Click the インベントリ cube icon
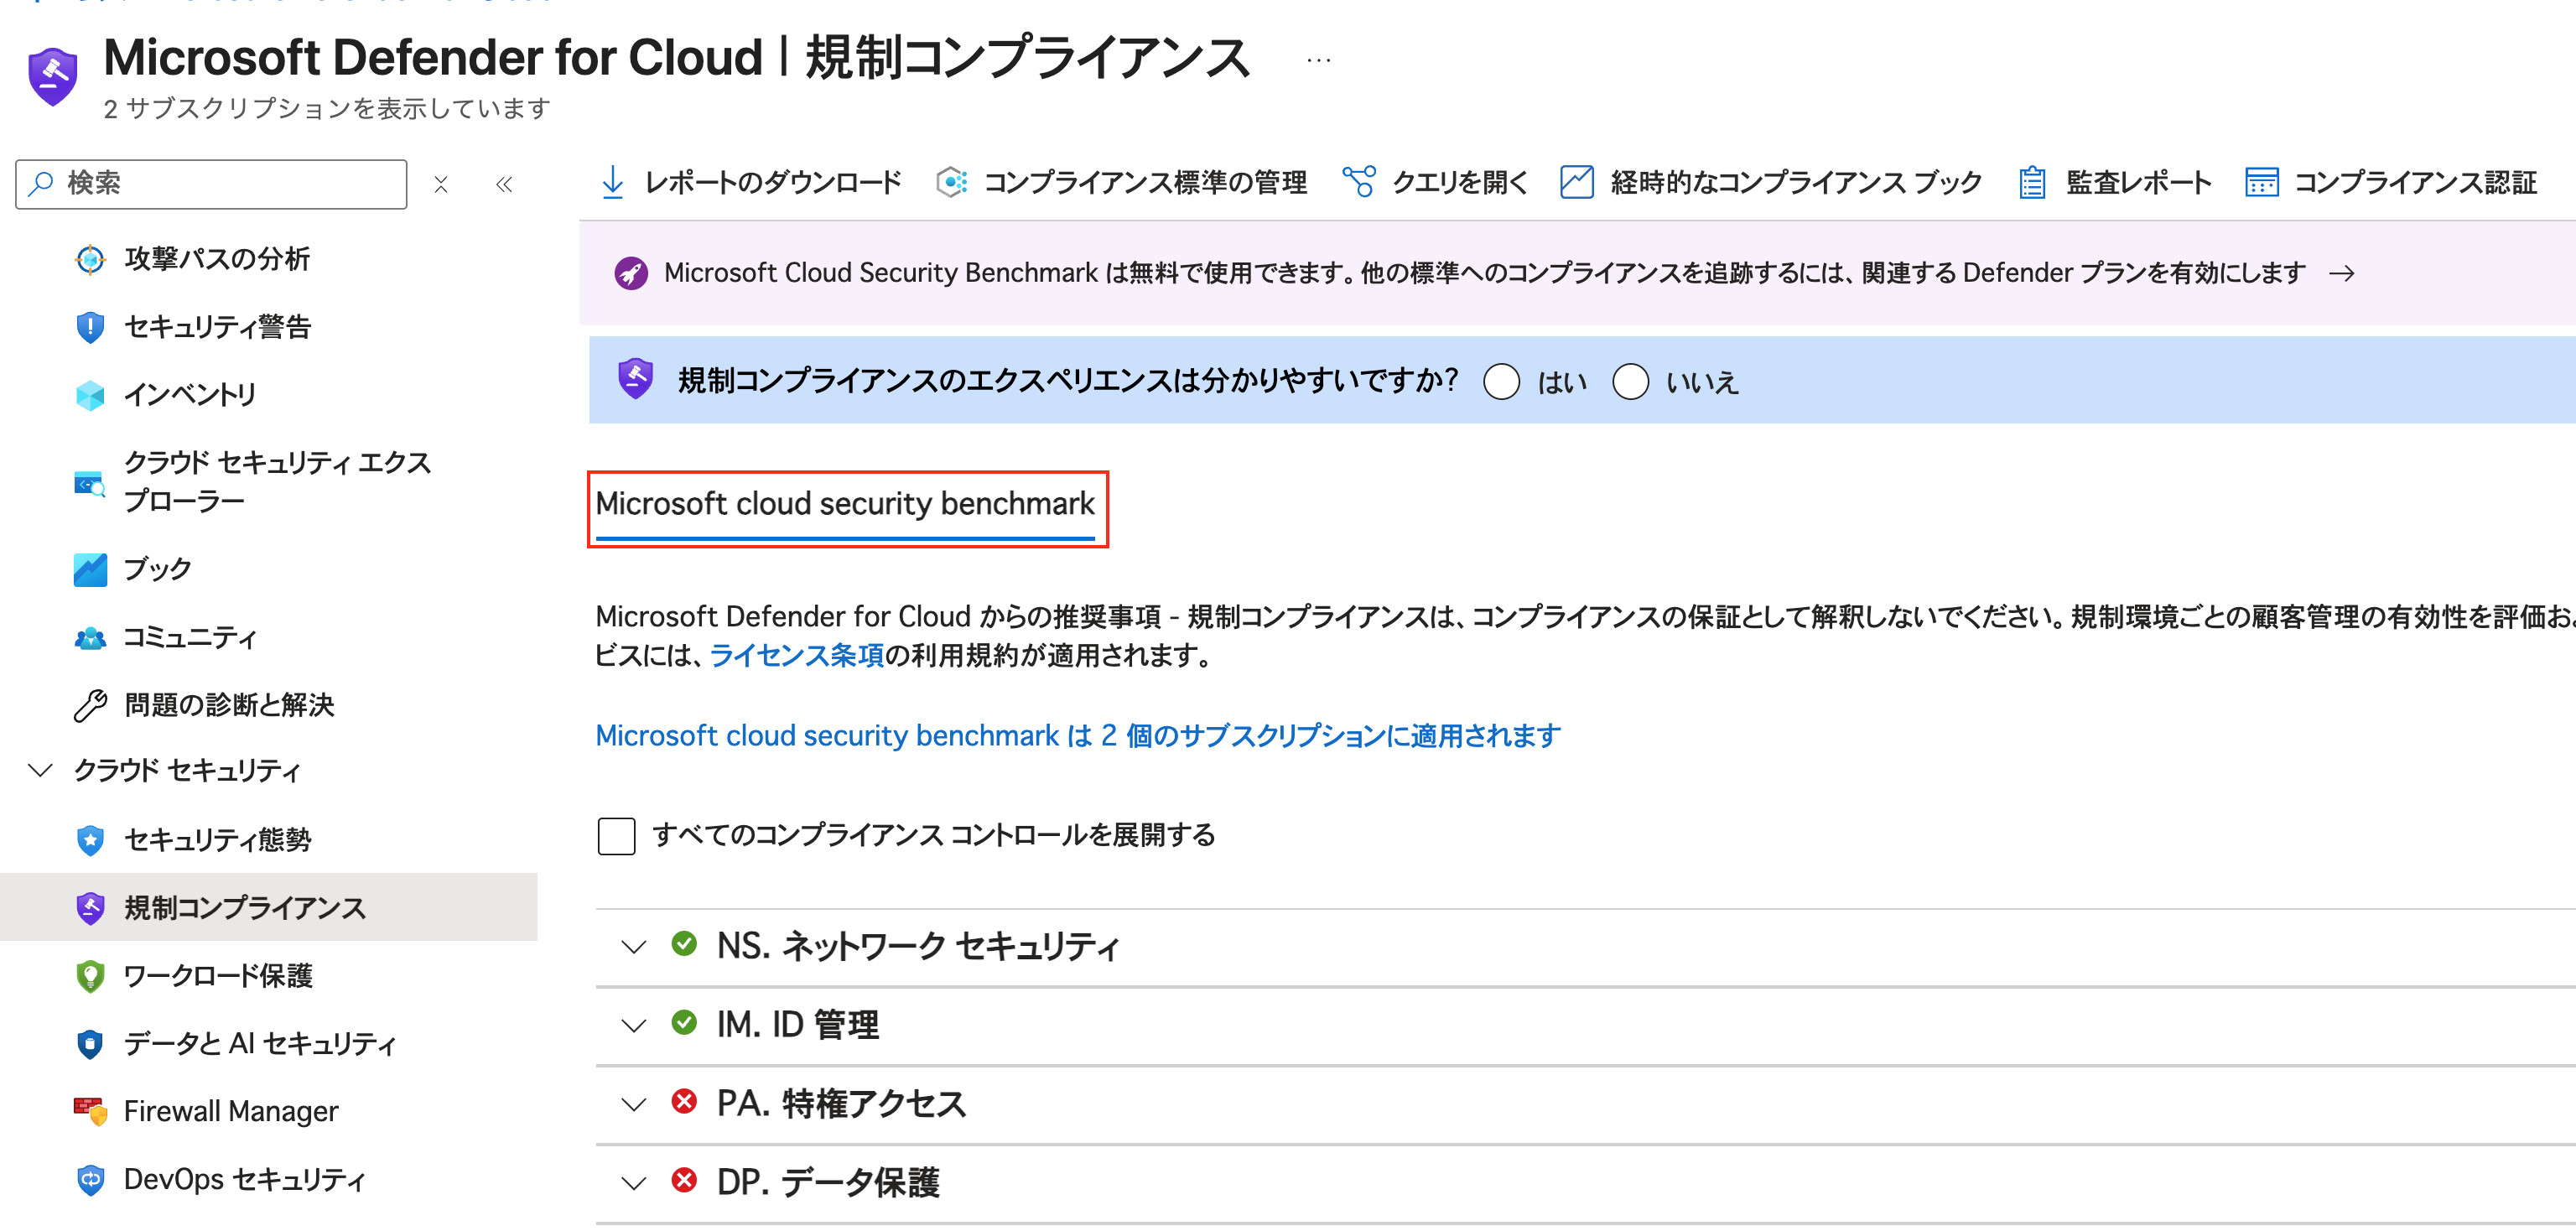 tap(90, 395)
